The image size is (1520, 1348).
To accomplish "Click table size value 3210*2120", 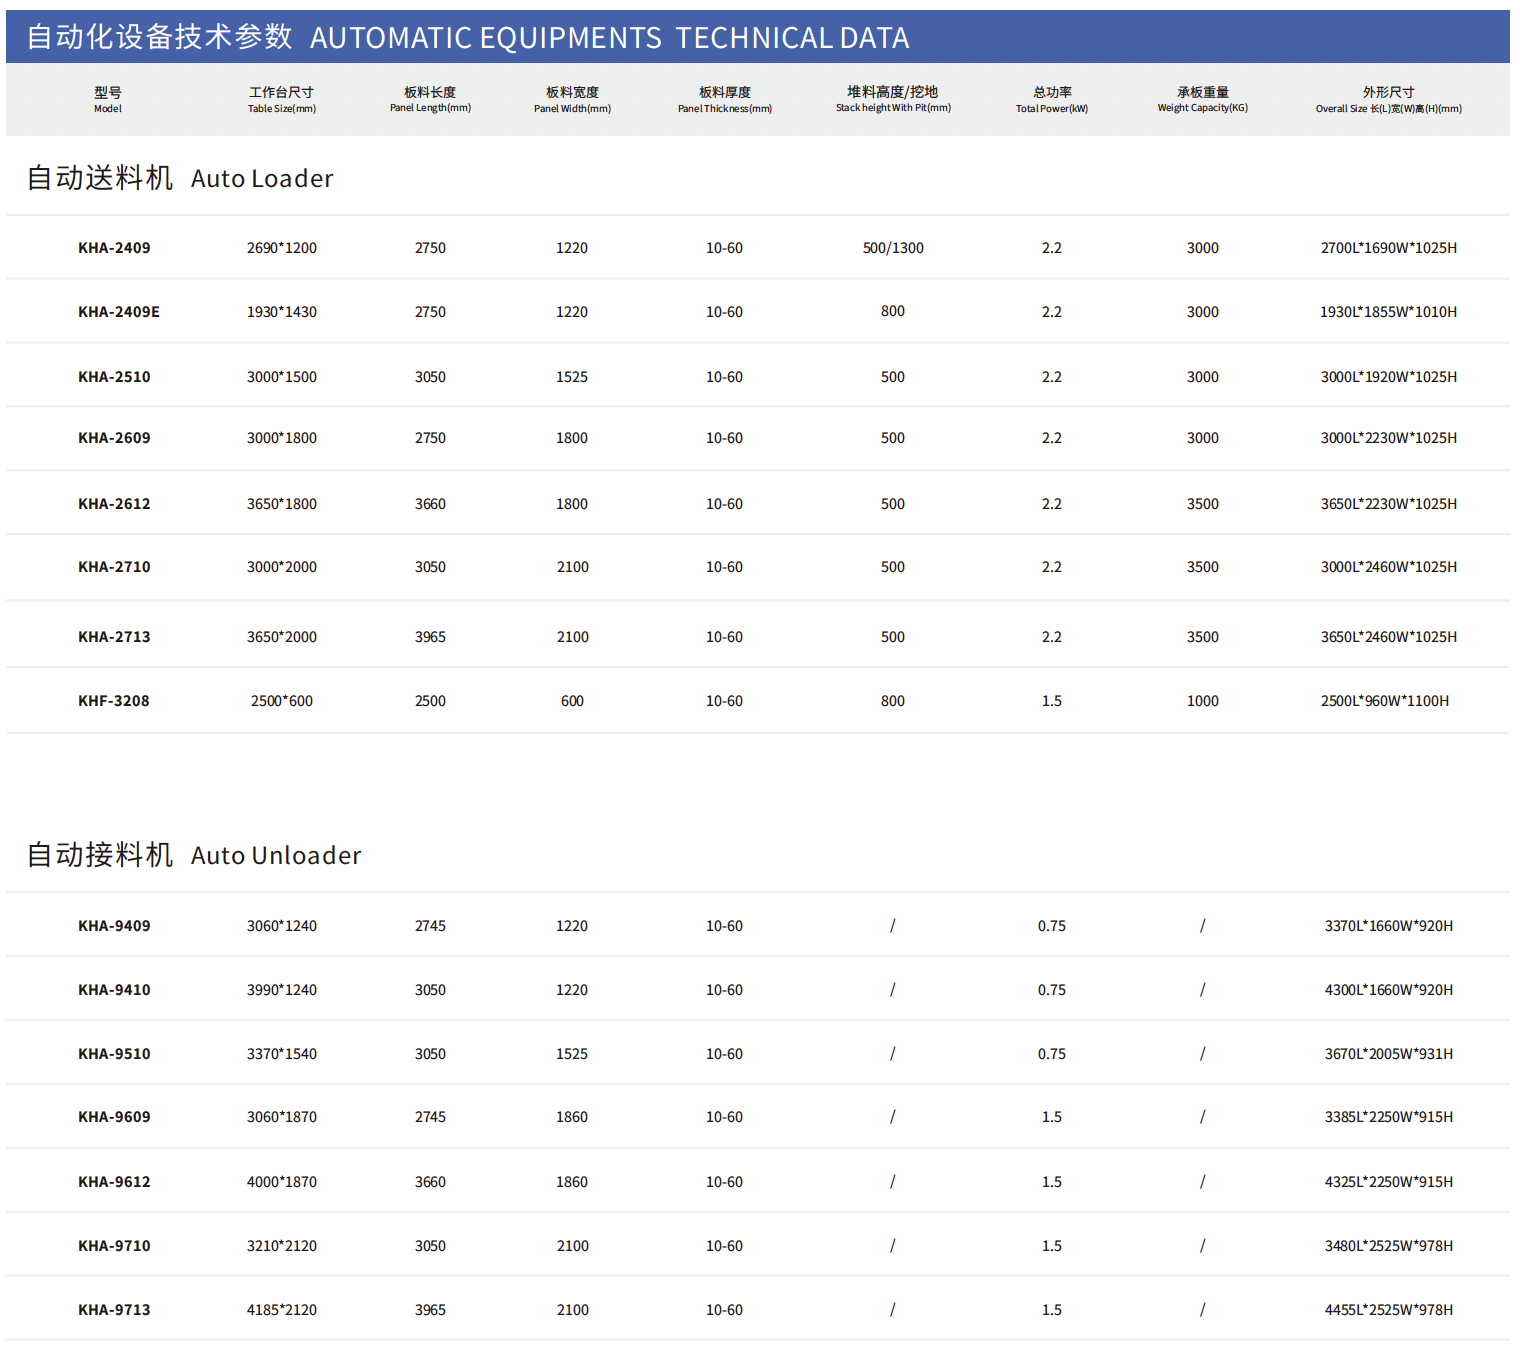I will click(x=282, y=1246).
